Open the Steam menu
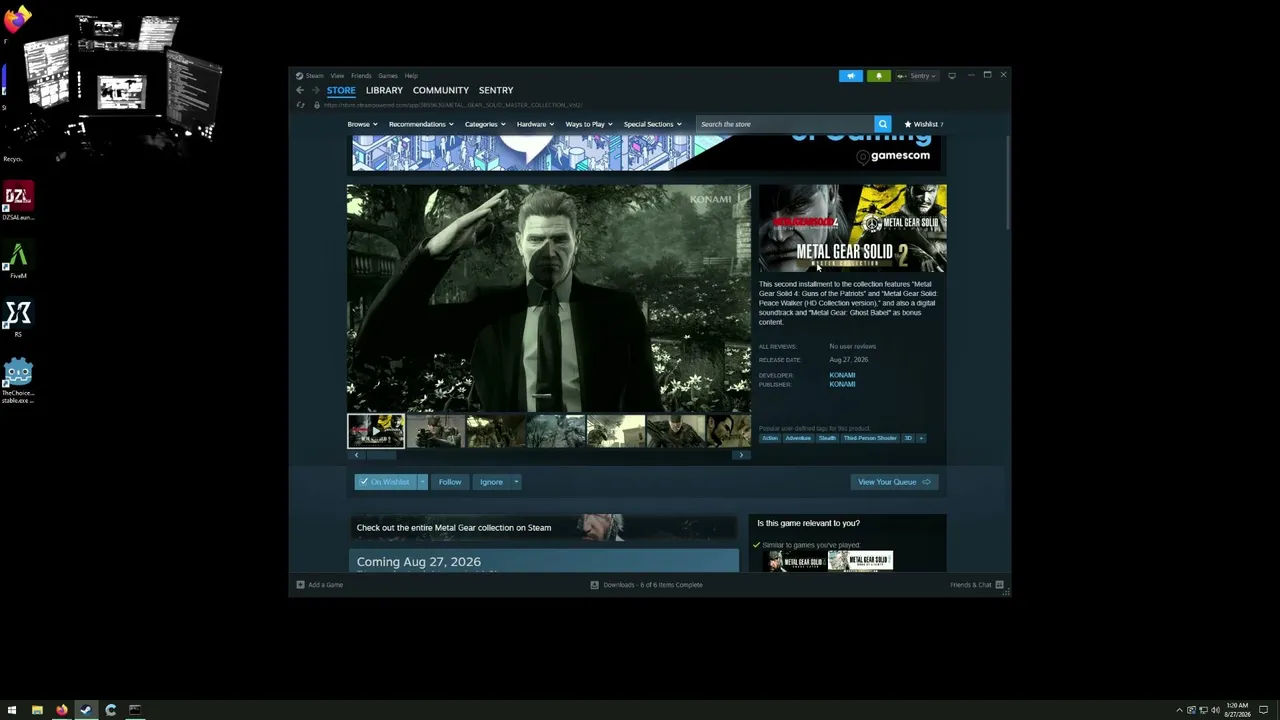Image resolution: width=1280 pixels, height=720 pixels. (x=315, y=76)
